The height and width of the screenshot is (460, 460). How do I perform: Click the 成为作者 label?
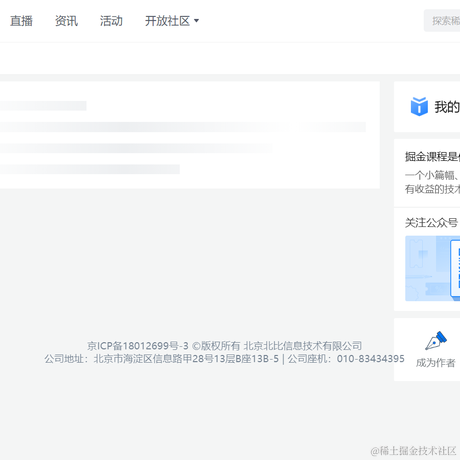436,363
